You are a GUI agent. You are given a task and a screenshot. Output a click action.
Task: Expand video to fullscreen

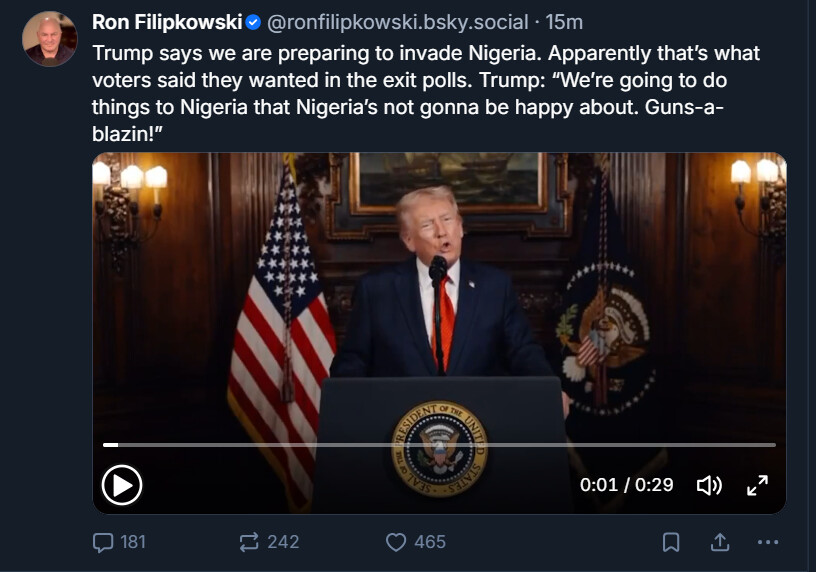[x=758, y=485]
